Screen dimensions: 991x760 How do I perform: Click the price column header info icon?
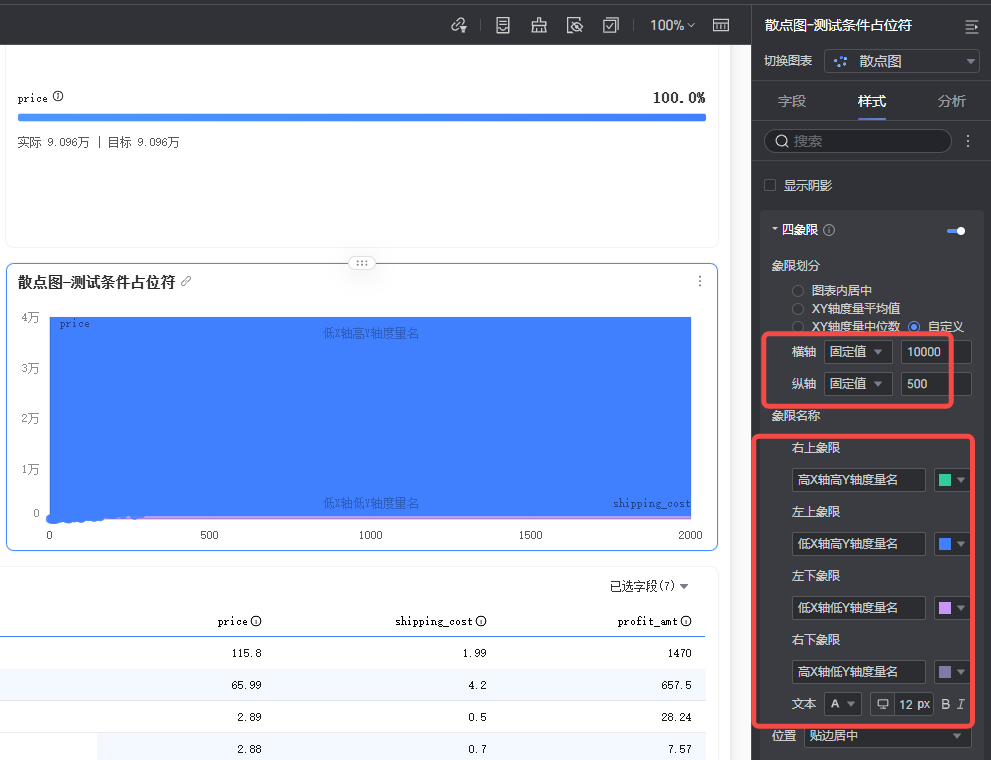pyautogui.click(x=256, y=621)
